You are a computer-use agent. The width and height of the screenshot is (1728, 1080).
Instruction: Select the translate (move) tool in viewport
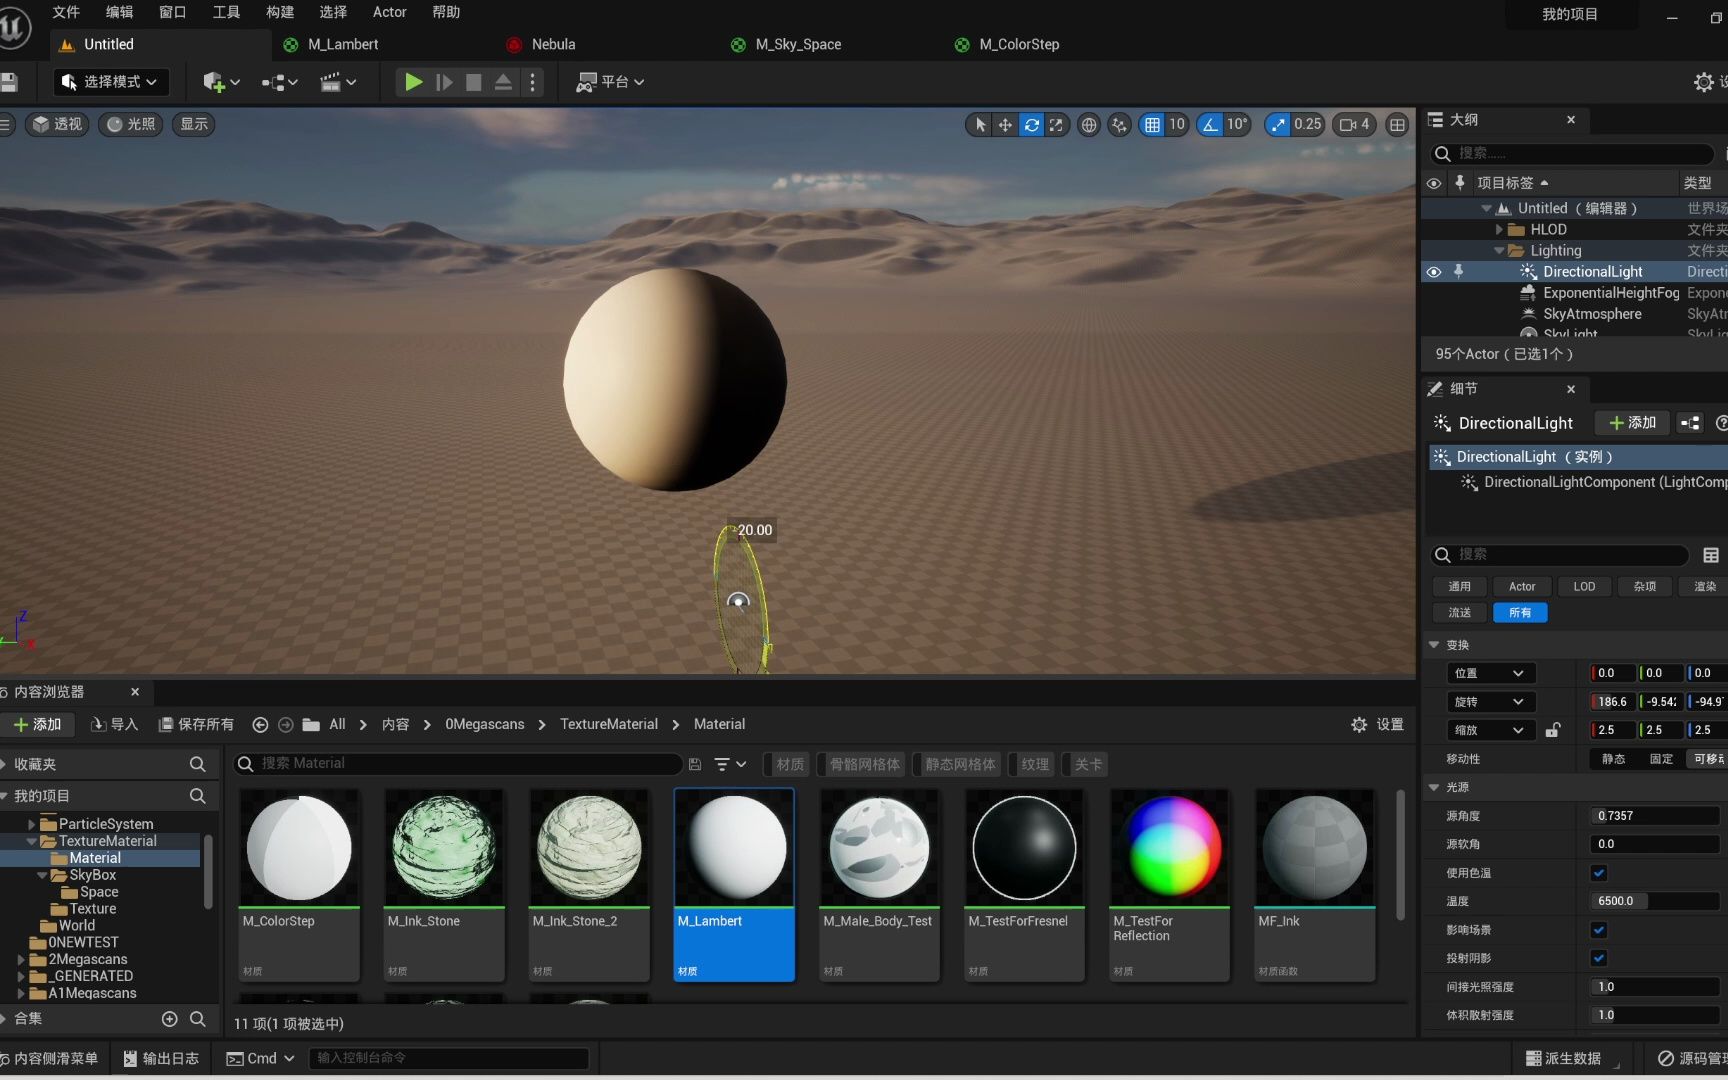tap(1005, 125)
